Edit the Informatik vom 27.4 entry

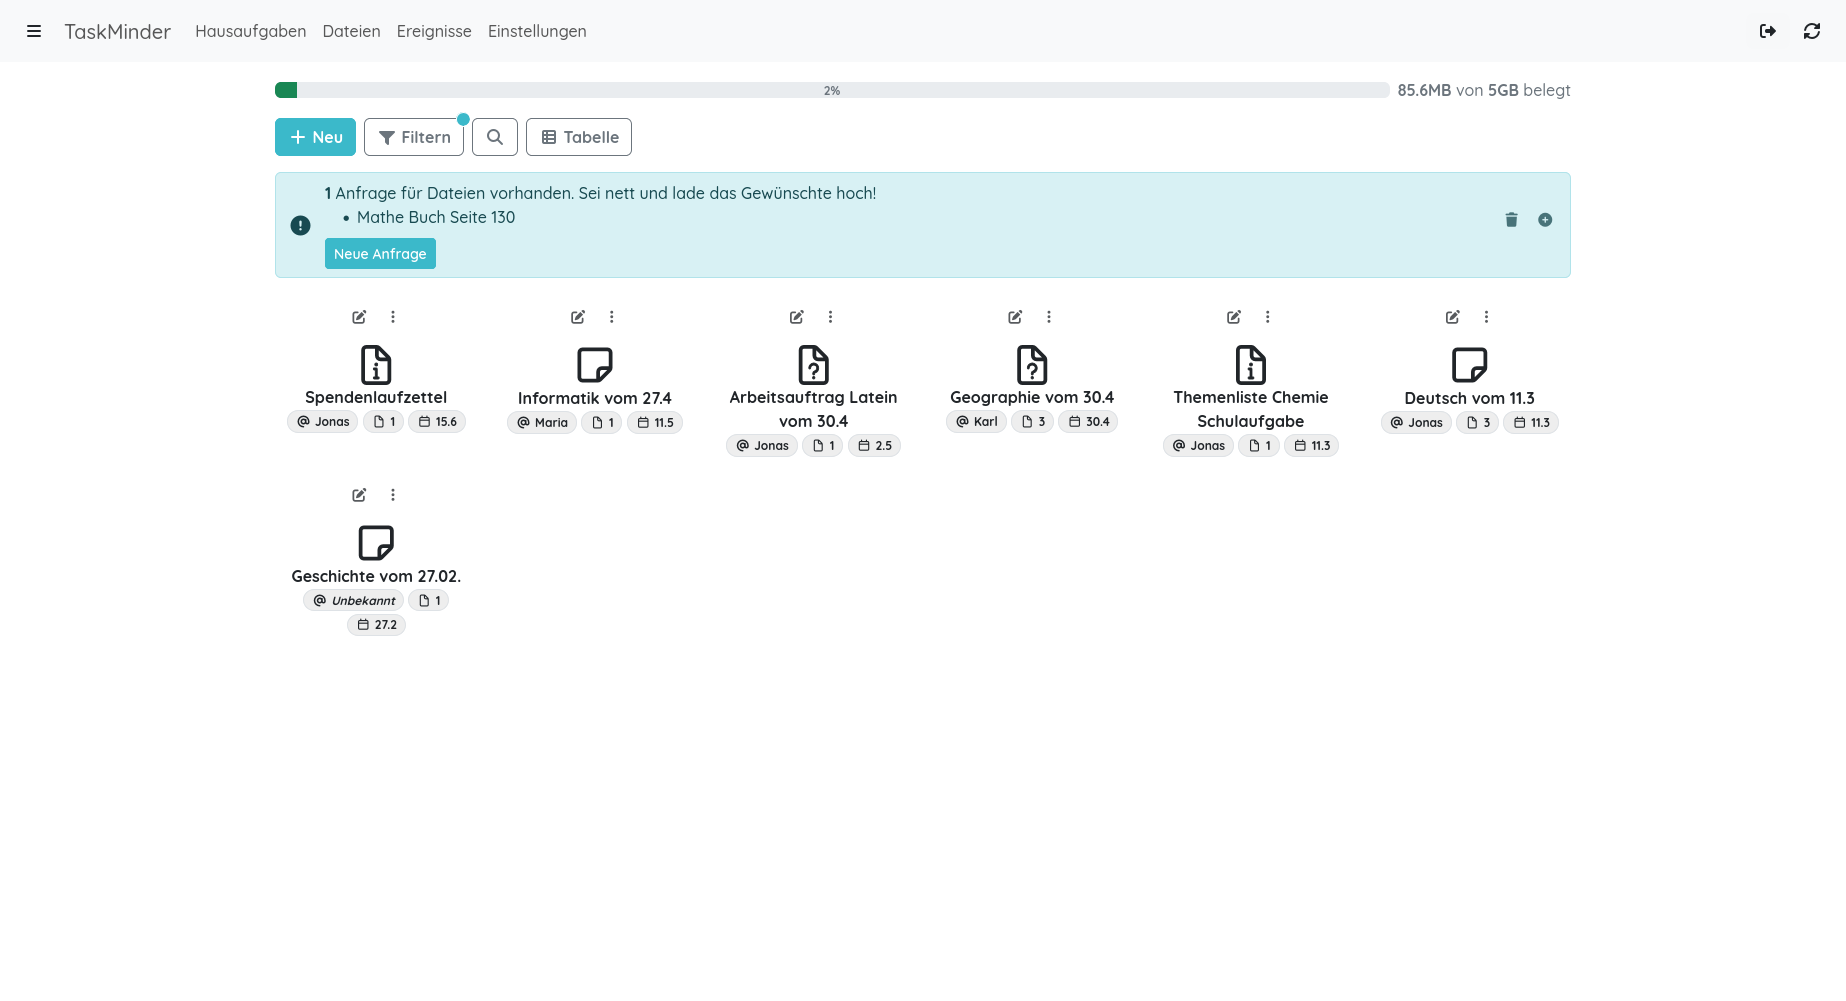pos(578,317)
